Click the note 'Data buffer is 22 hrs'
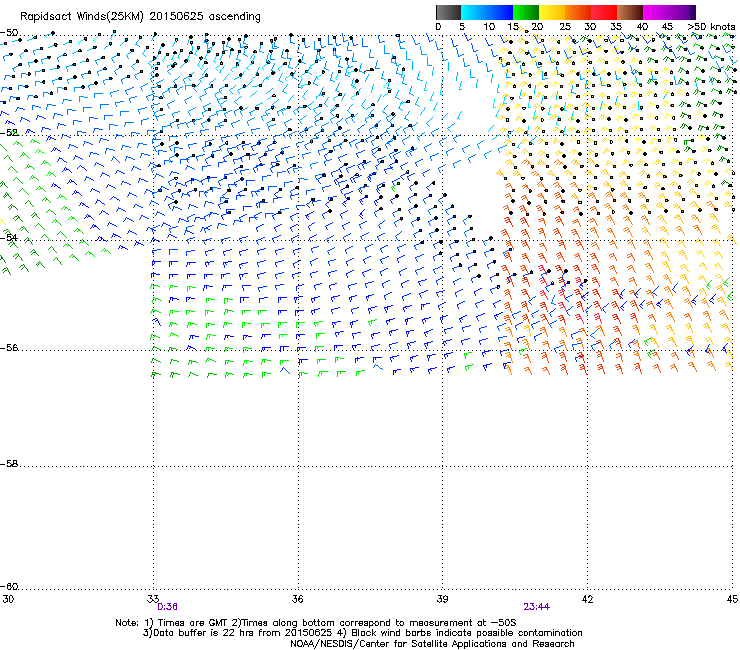 (204, 633)
